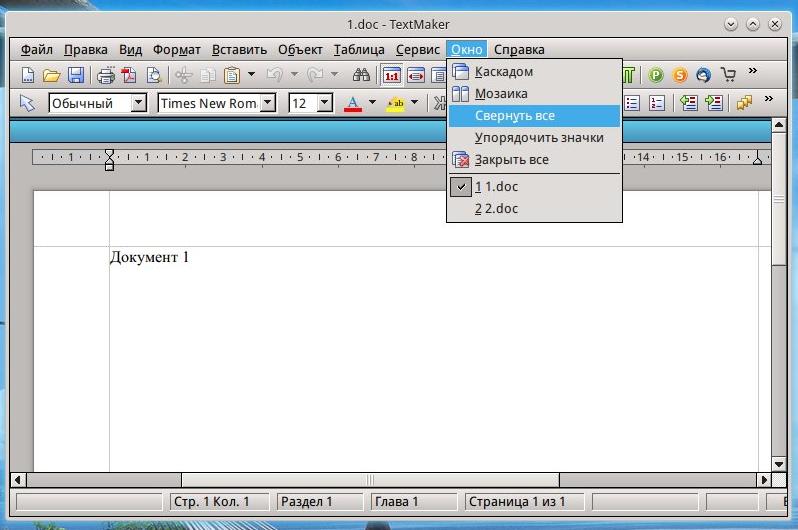Open the Undo history dropdown arrow
This screenshot has width=798, height=530.
[294, 75]
